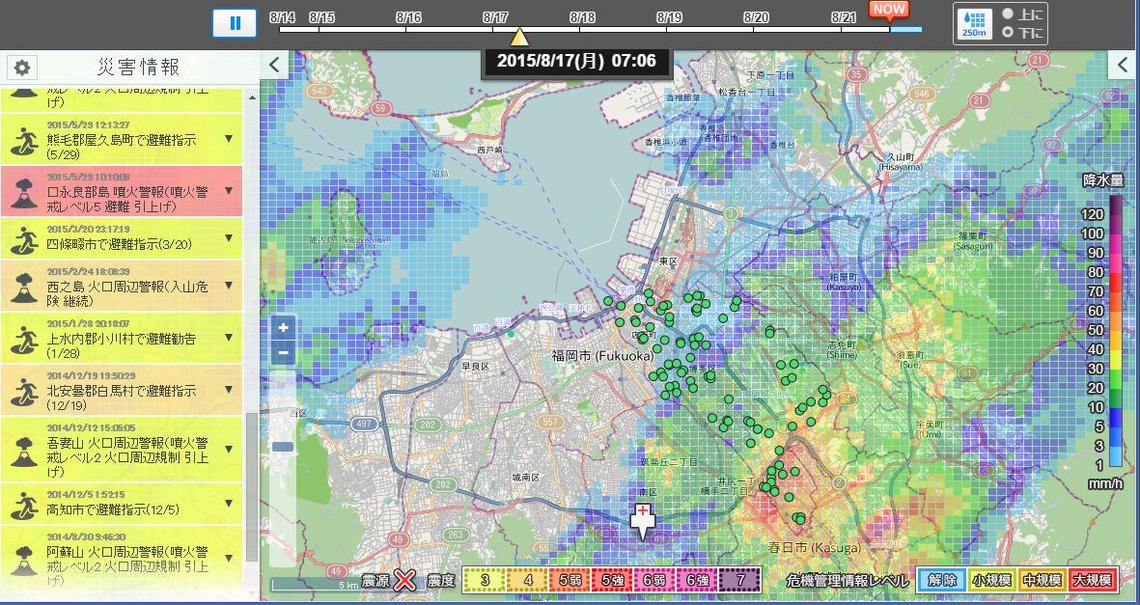This screenshot has width=1140, height=605.
Task: Select the 下に radio option
Action: (x=1008, y=32)
